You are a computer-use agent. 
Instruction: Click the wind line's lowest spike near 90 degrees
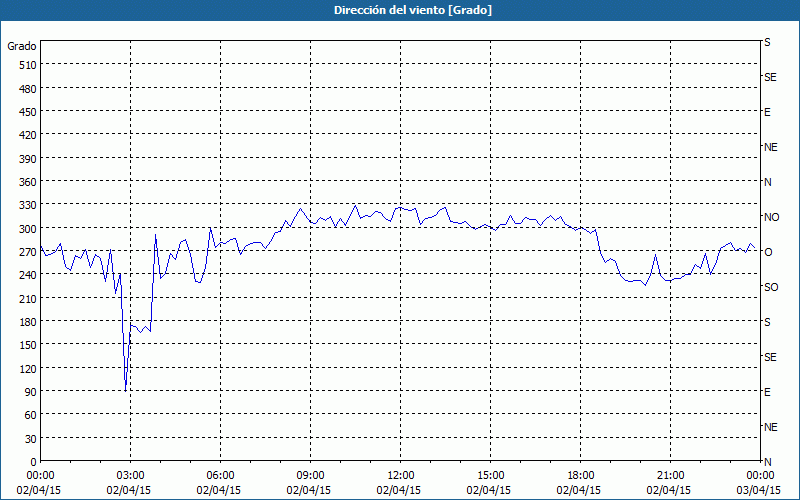pos(126,390)
